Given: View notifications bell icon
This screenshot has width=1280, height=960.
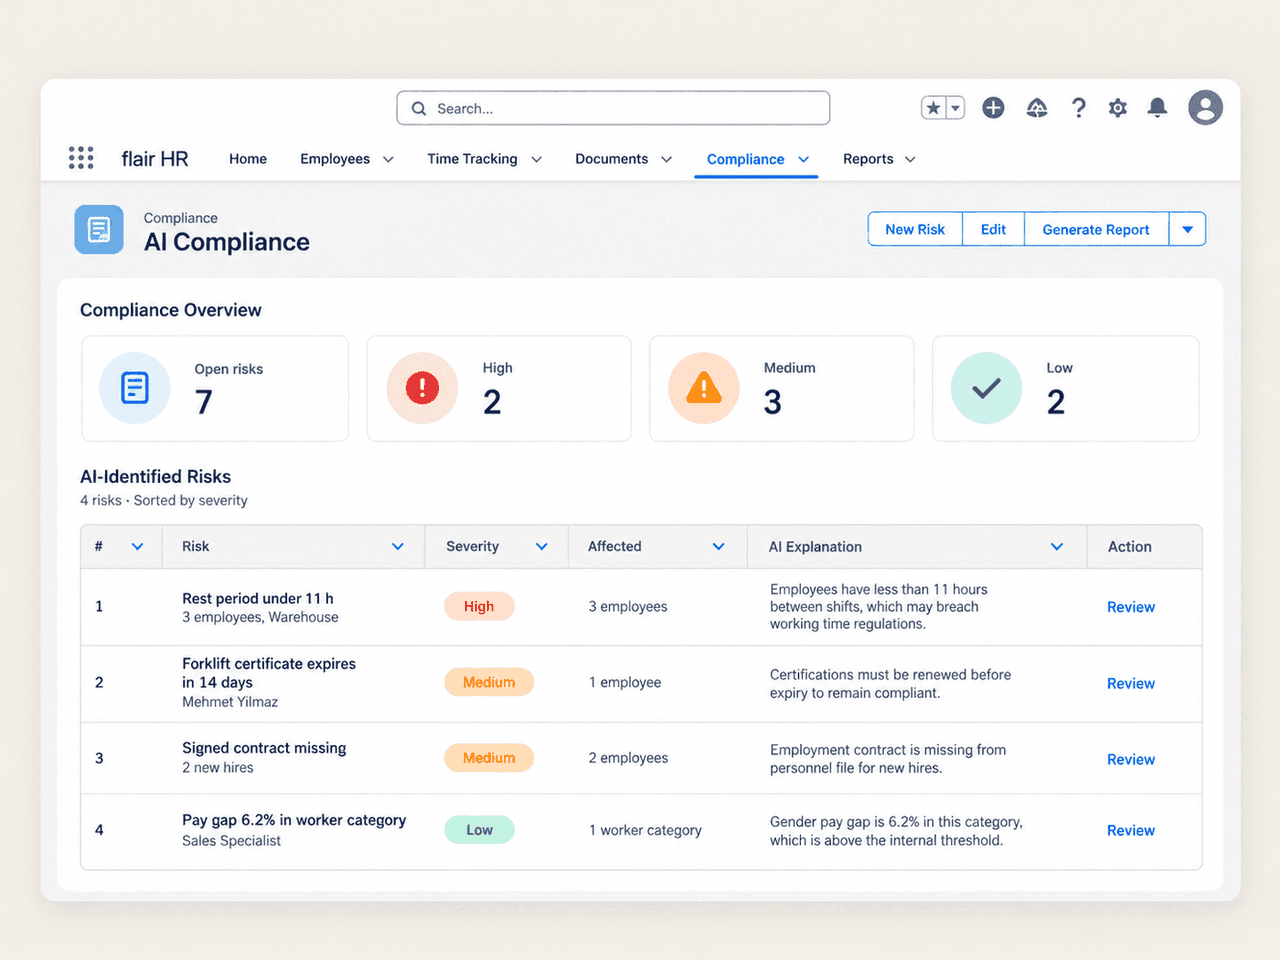Looking at the screenshot, I should [1157, 108].
